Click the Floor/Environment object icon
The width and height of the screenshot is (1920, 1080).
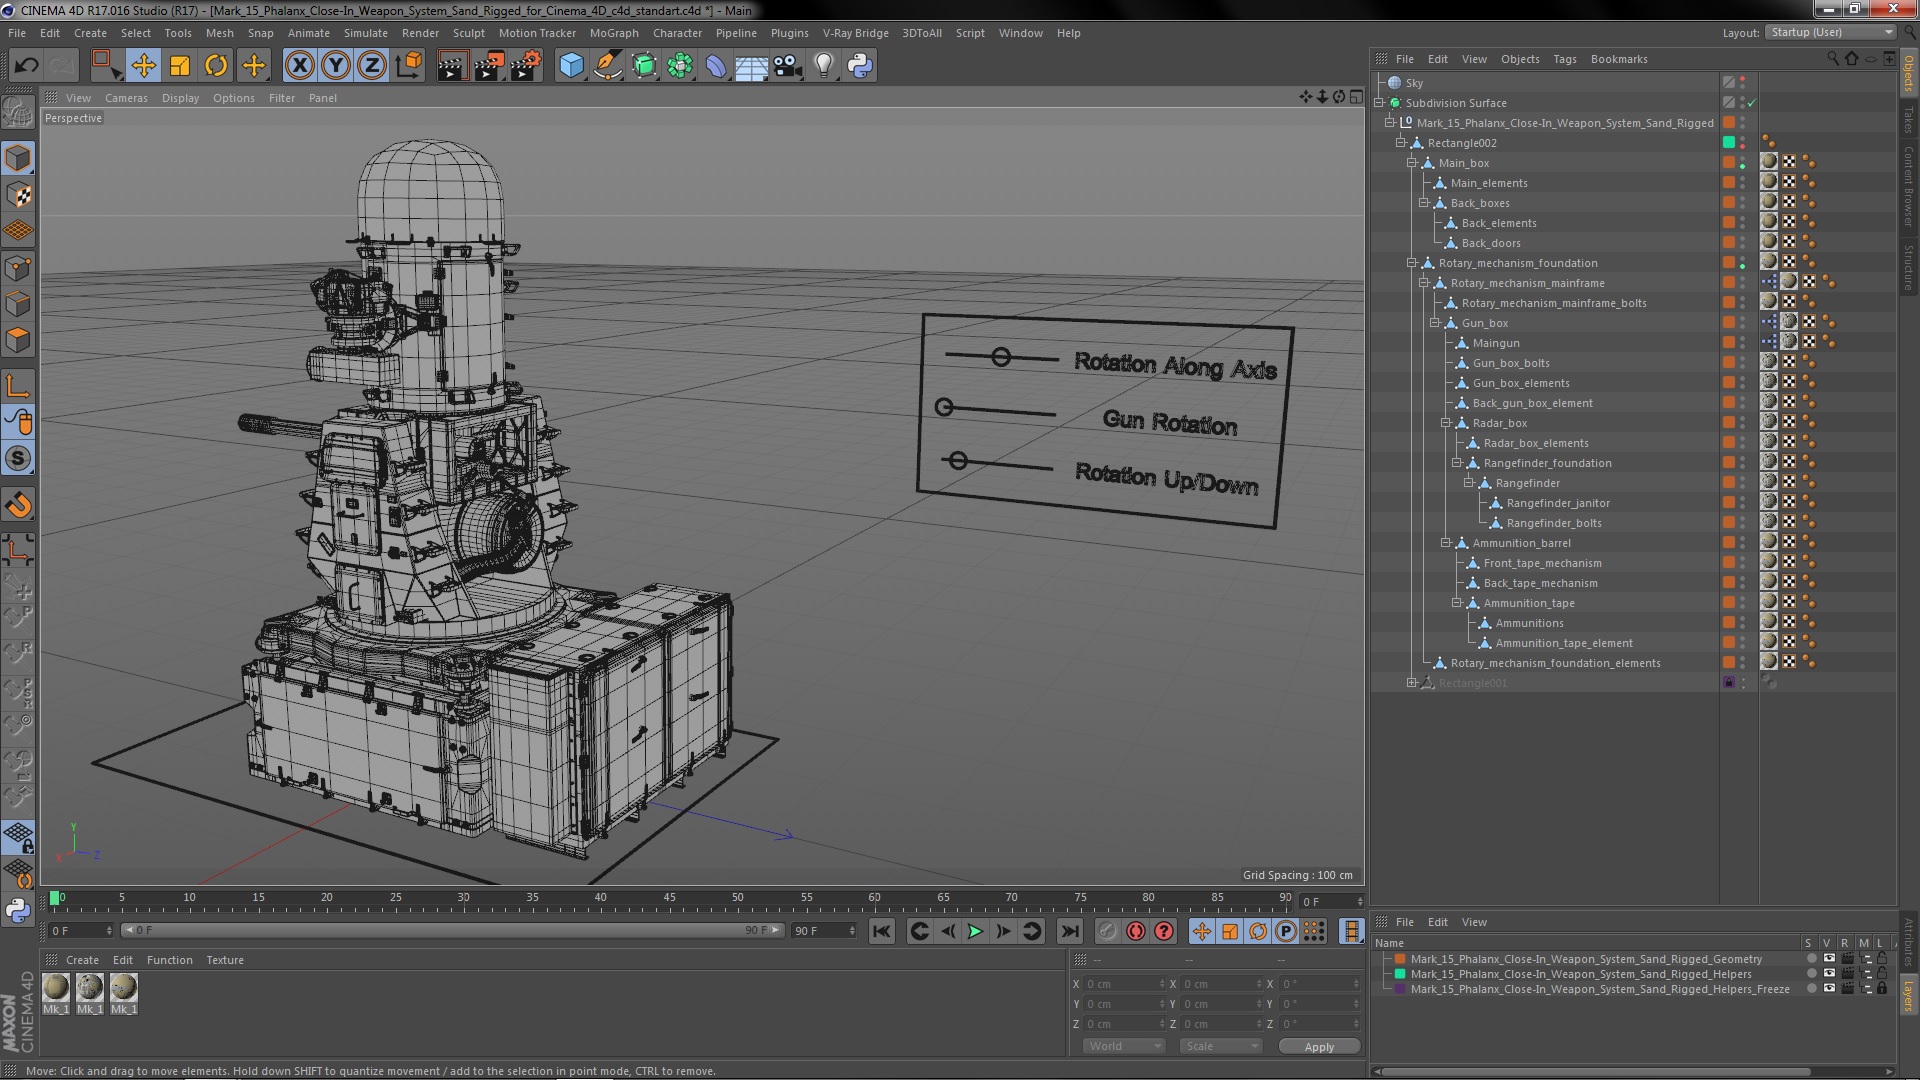point(752,66)
